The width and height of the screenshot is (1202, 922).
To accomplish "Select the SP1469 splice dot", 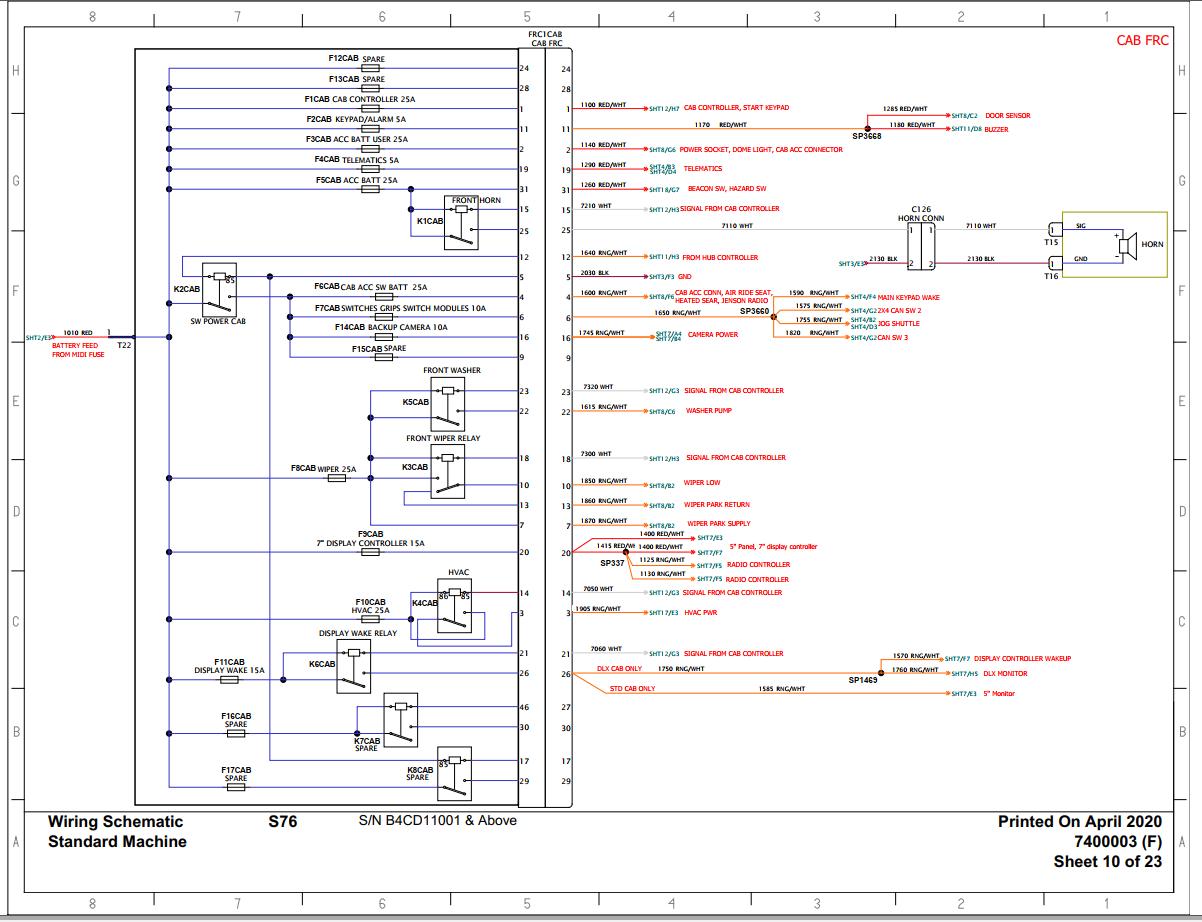I will (x=881, y=672).
